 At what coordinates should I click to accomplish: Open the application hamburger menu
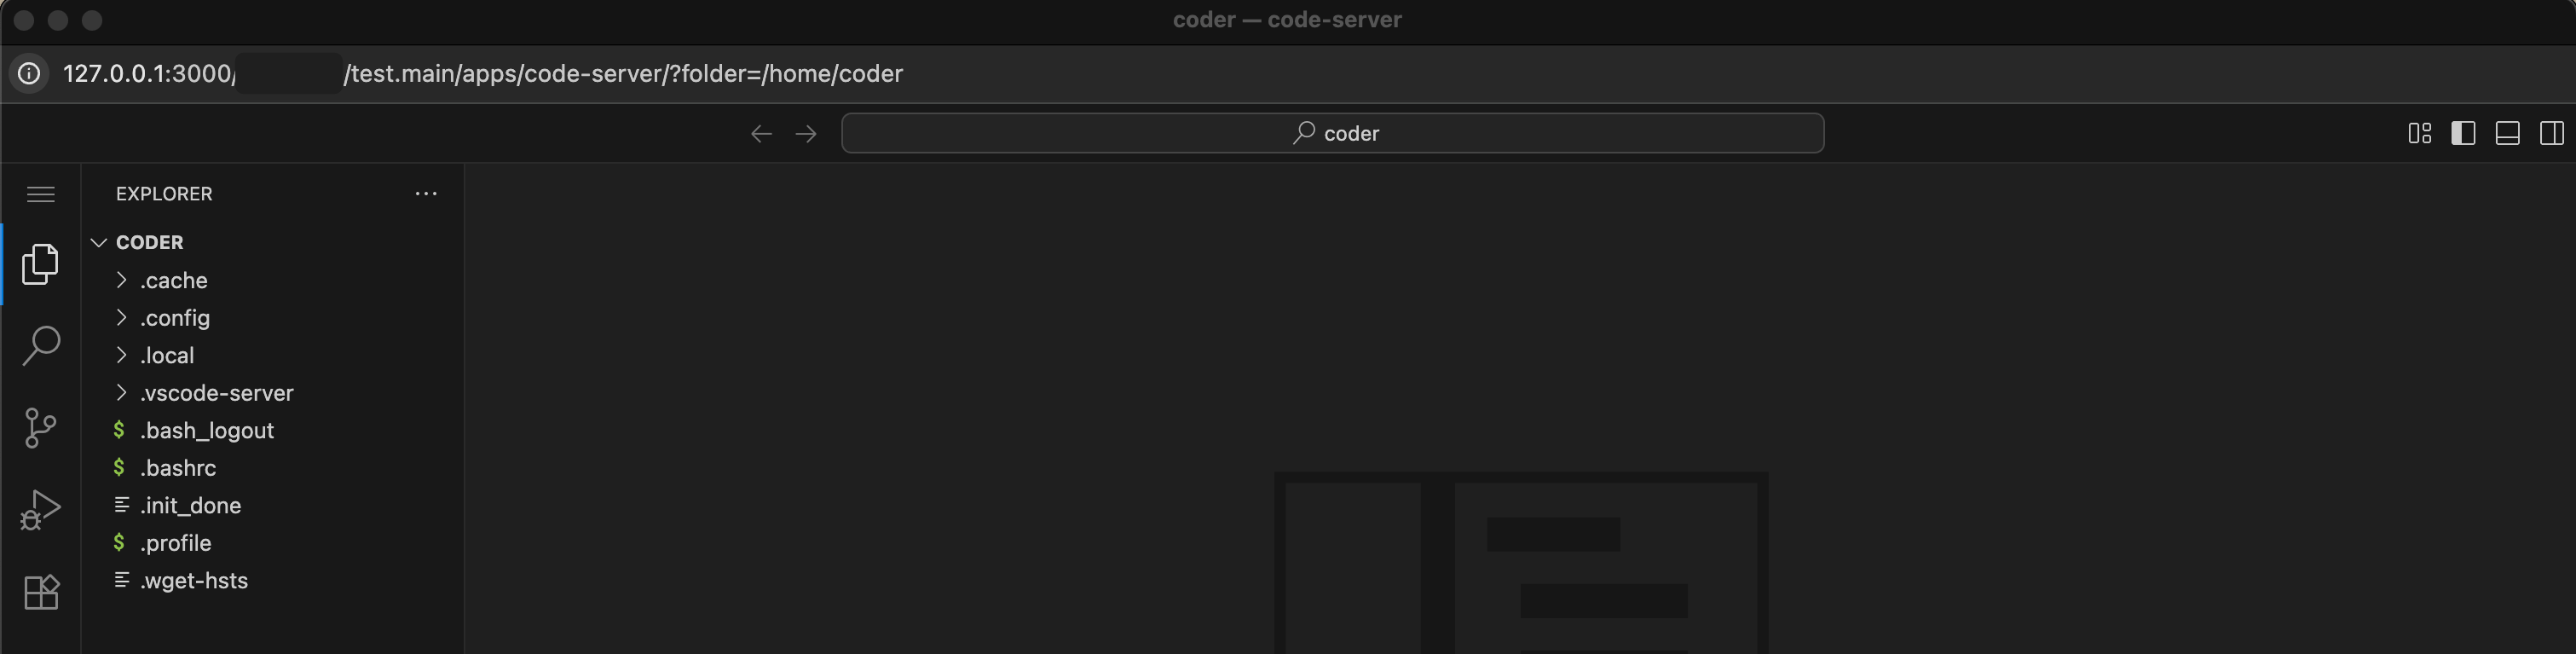41,194
